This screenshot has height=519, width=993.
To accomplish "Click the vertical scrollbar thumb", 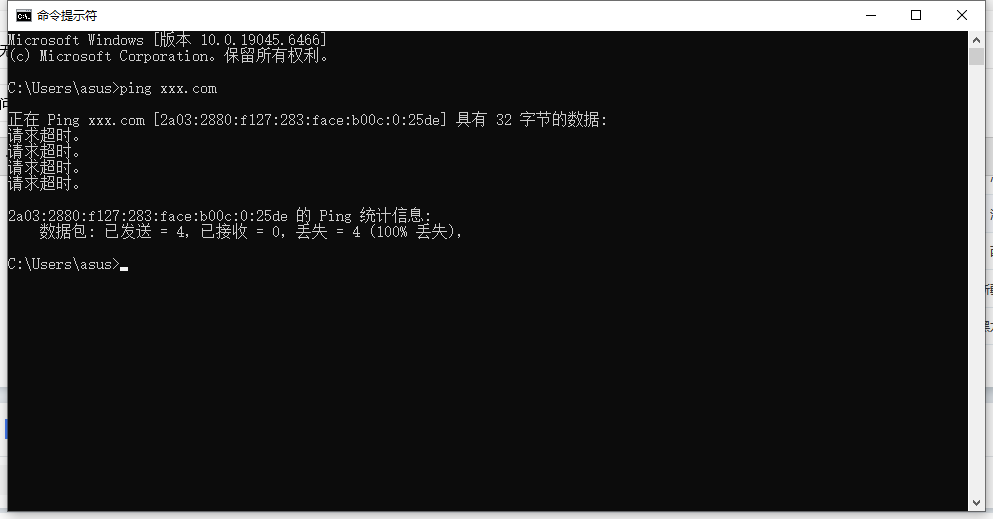I will (976, 56).
